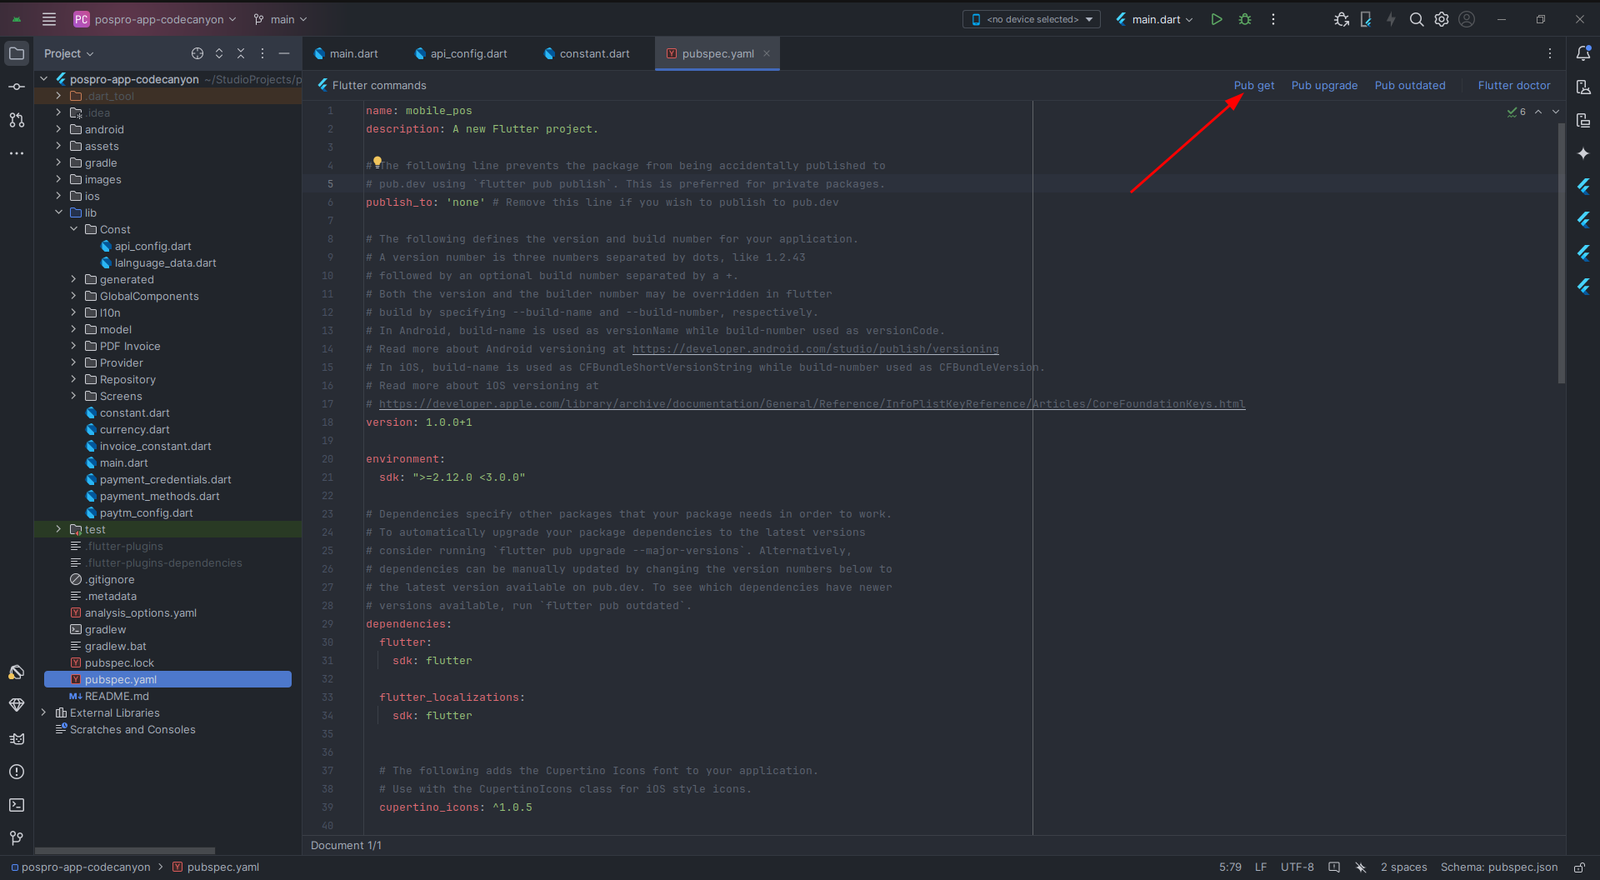Click the Pub get link
The width and height of the screenshot is (1600, 880).
click(x=1253, y=85)
